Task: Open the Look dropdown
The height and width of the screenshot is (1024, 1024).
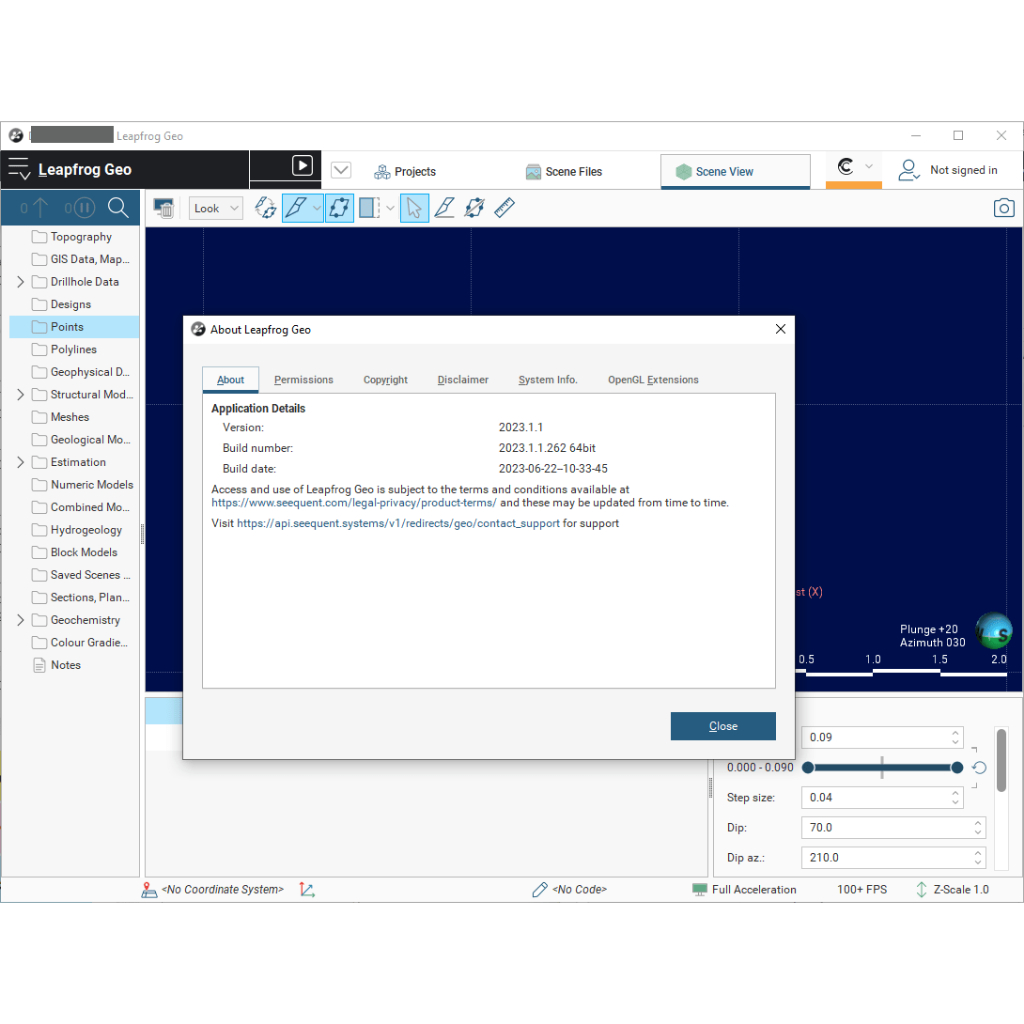Action: (216, 208)
